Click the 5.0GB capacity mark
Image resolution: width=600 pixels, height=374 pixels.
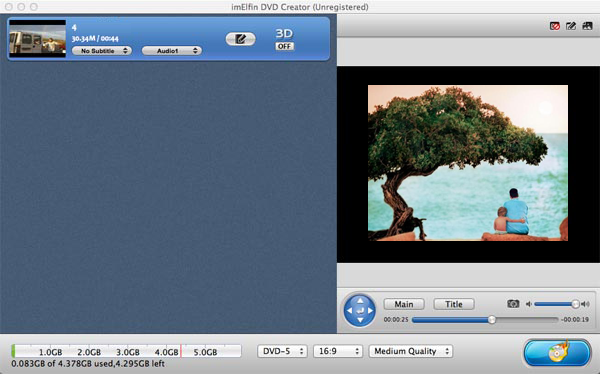point(205,352)
